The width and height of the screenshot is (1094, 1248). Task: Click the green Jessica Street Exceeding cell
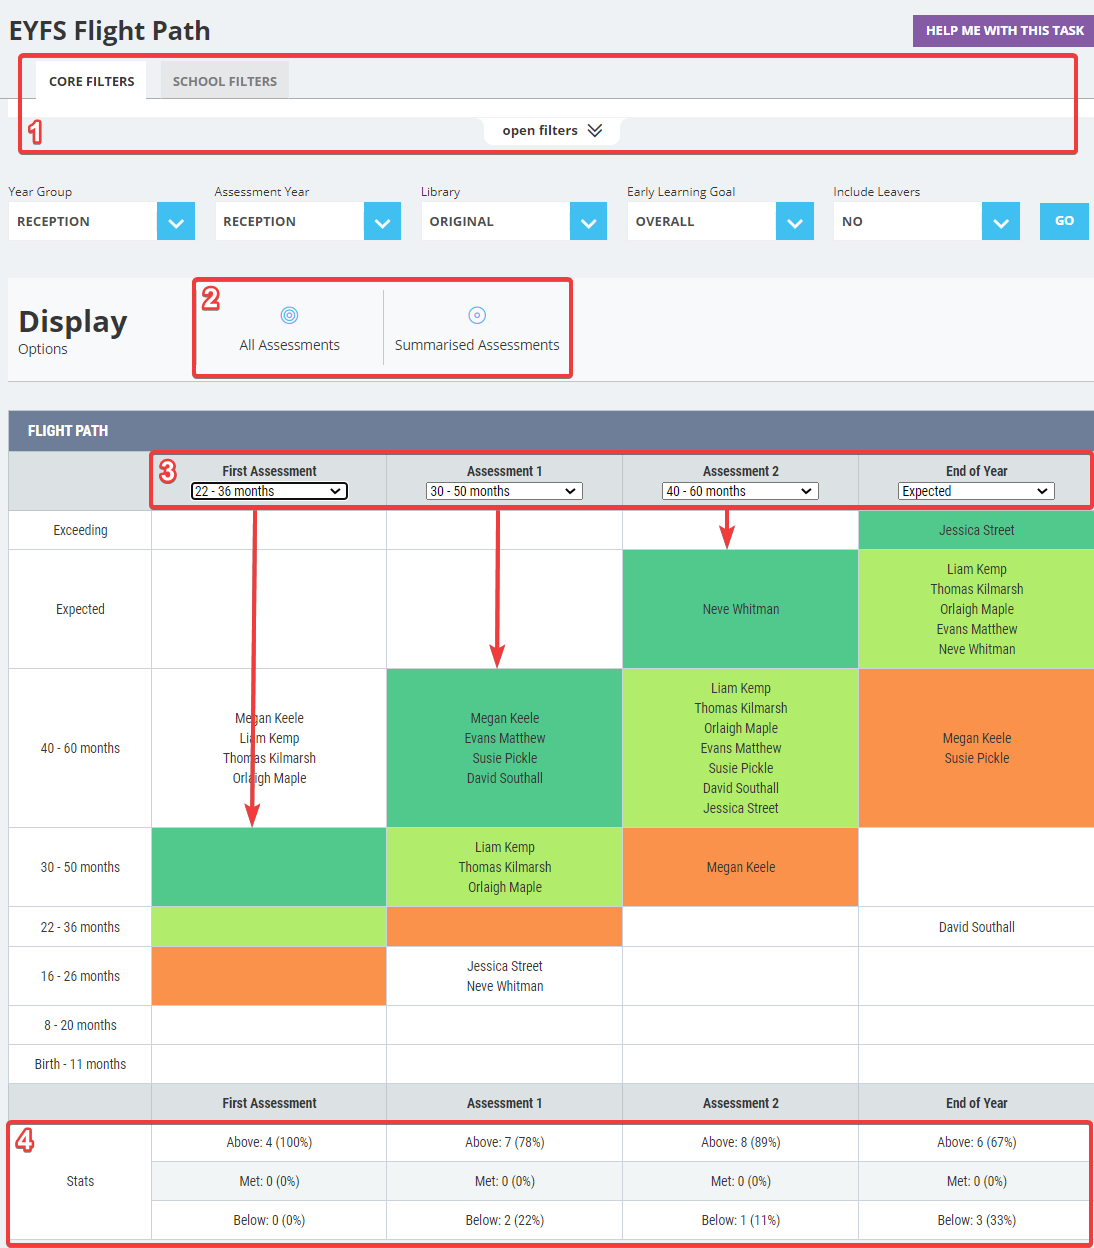pos(976,530)
